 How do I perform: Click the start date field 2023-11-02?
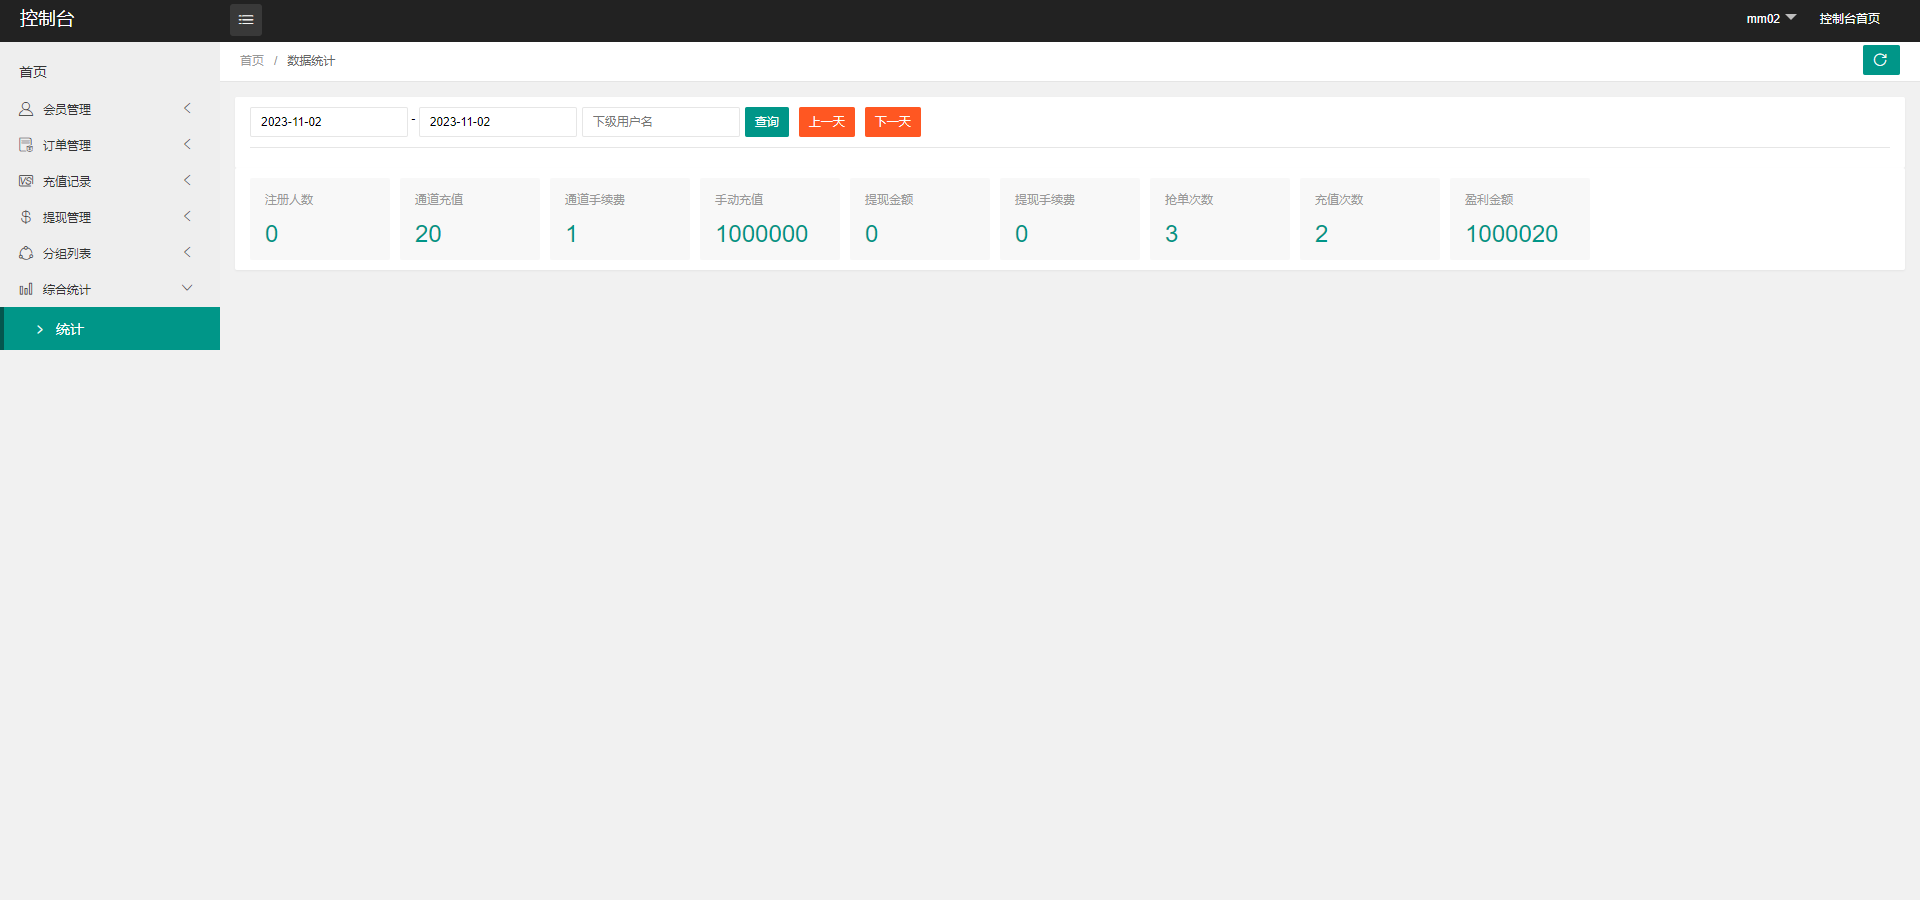(329, 122)
